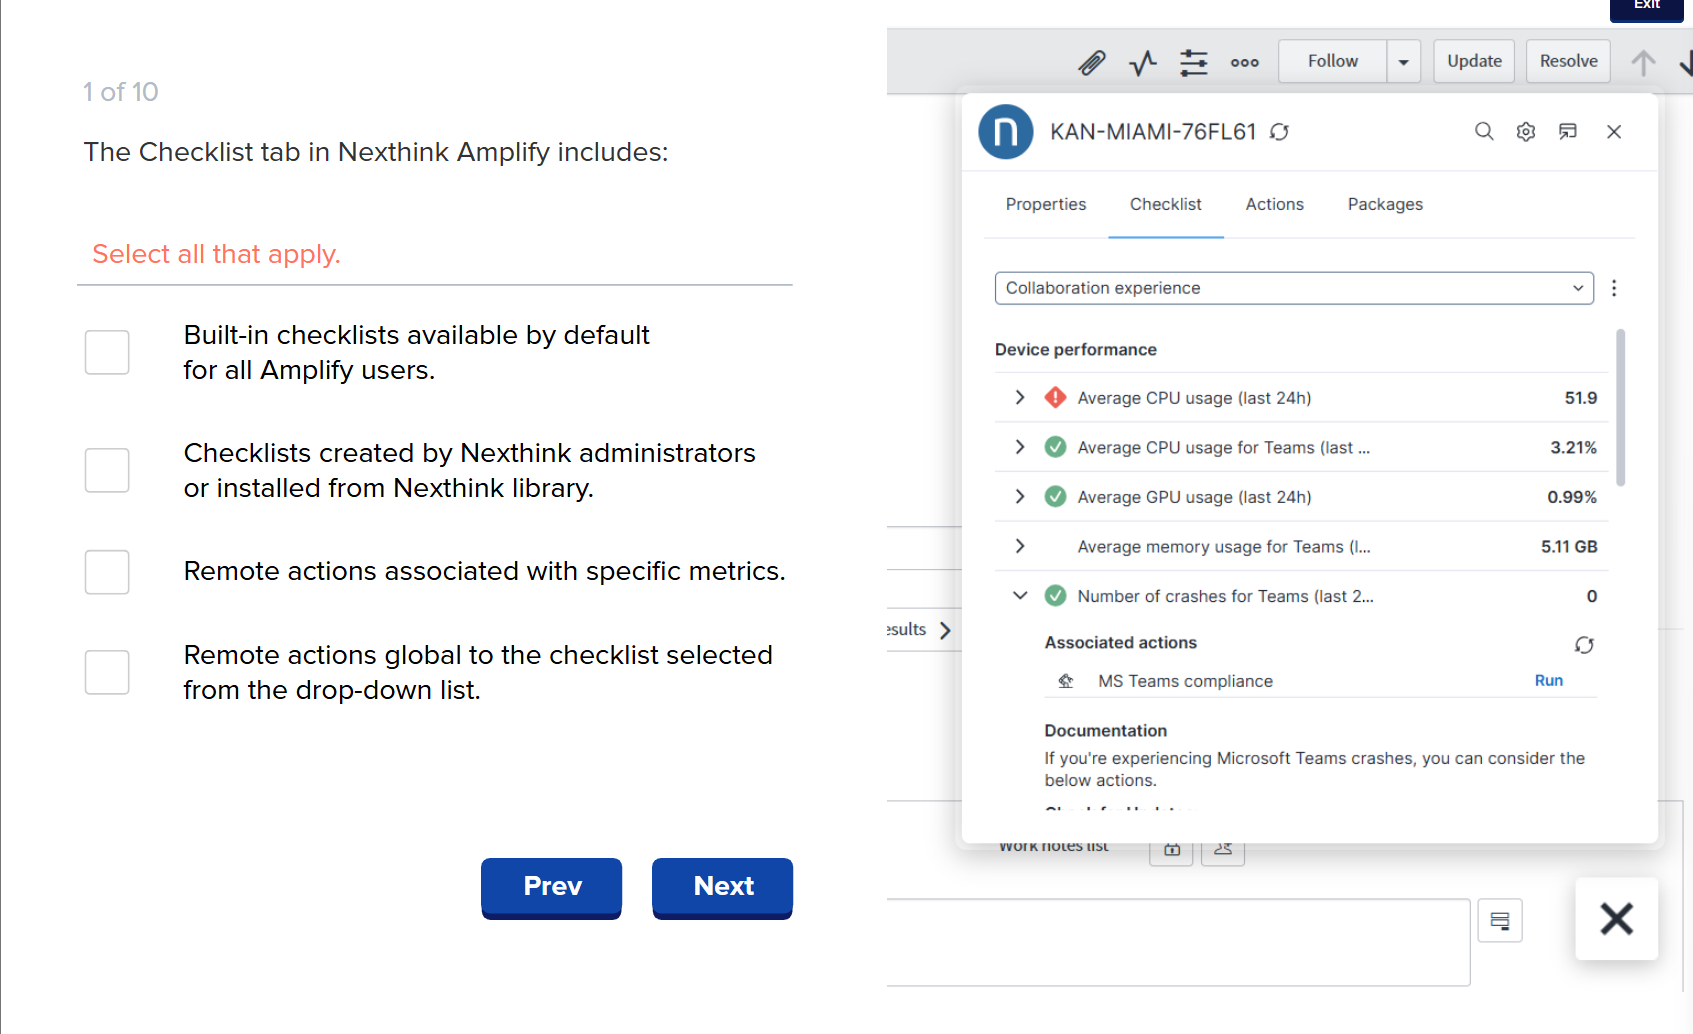
Task: Click the pop-out icon next to the gear
Action: pos(1567,131)
